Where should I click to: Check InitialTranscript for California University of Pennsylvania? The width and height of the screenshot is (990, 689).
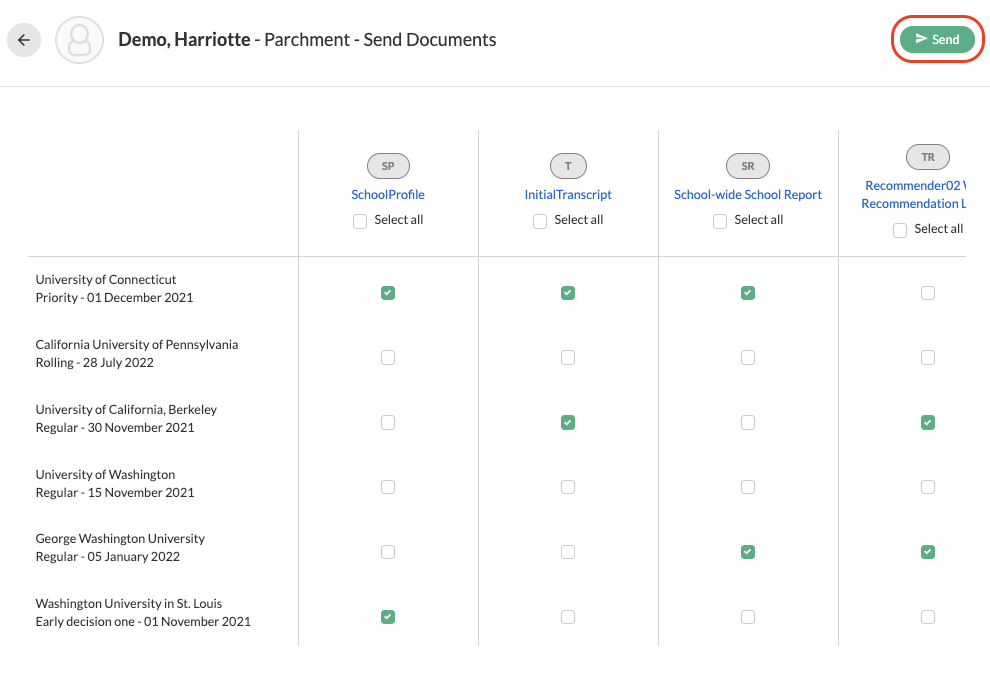pos(568,357)
